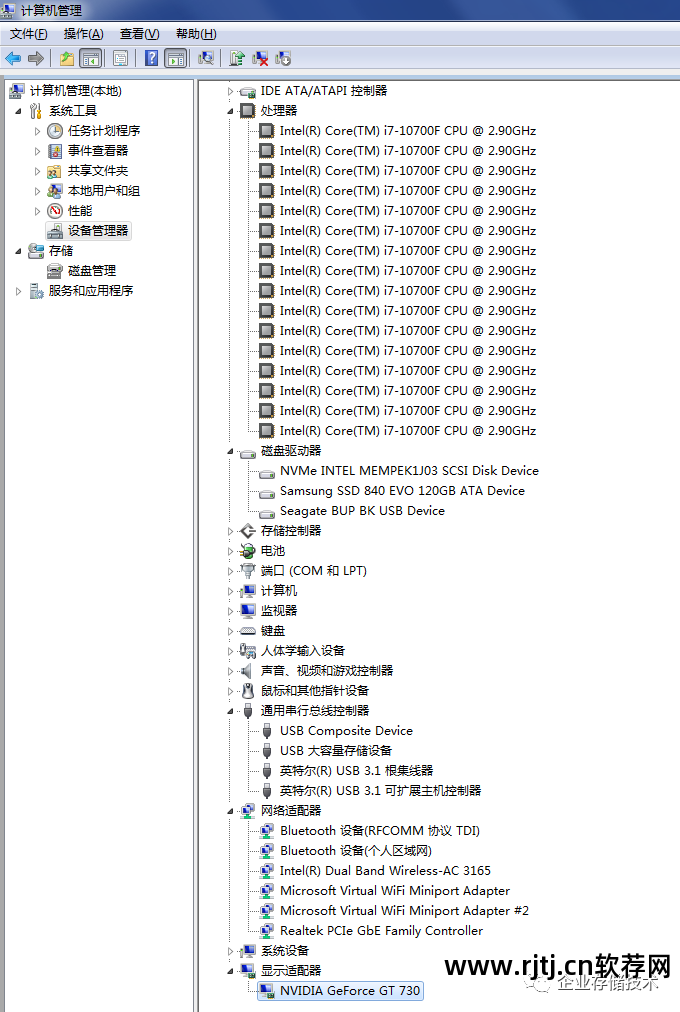Select Realtek PCIe GbE Family Controller
Viewport: 680px width, 1012px height.
coord(381,931)
